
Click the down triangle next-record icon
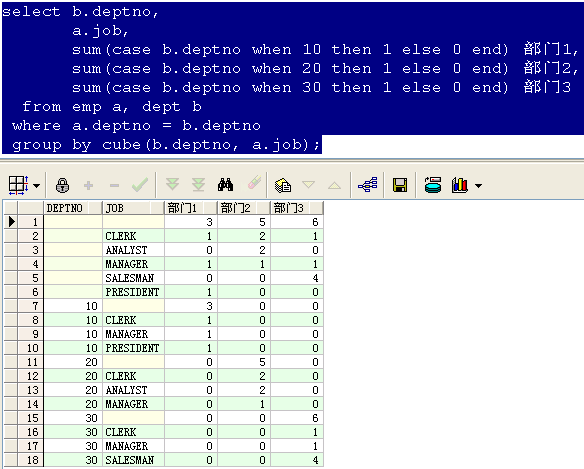[x=308, y=185]
